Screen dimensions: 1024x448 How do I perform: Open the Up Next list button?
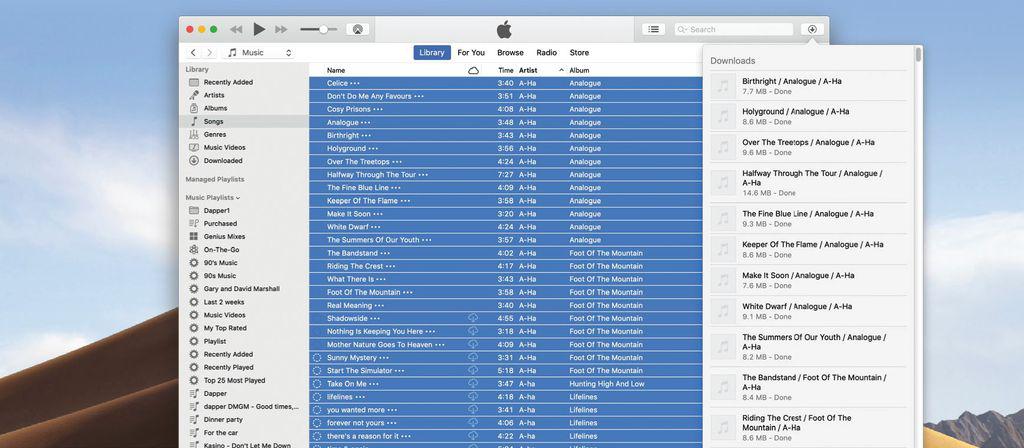coord(653,29)
